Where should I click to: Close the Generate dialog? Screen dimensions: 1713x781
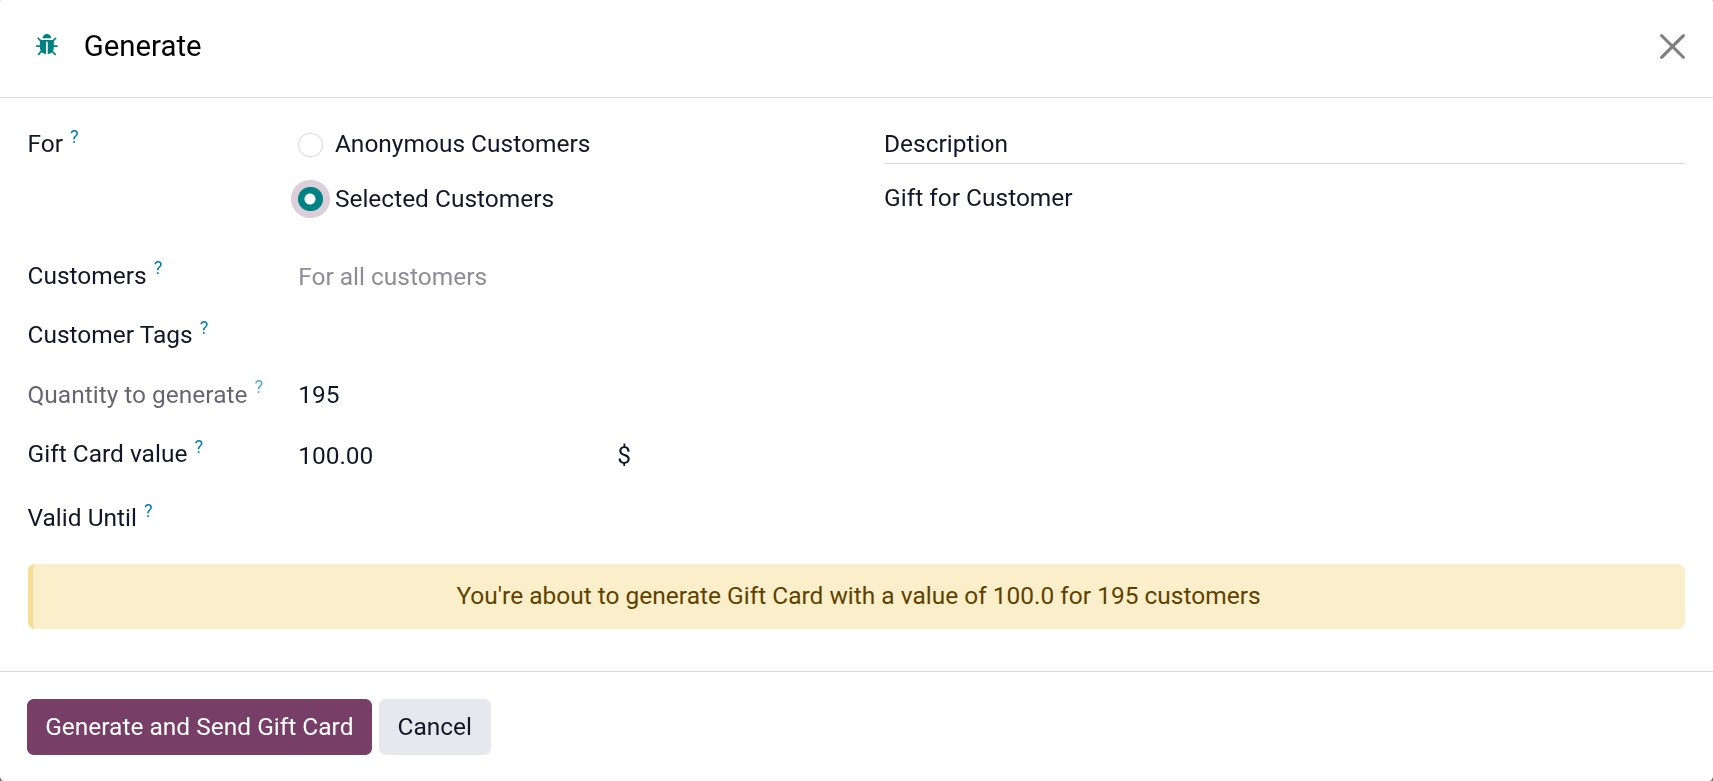pyautogui.click(x=1671, y=47)
